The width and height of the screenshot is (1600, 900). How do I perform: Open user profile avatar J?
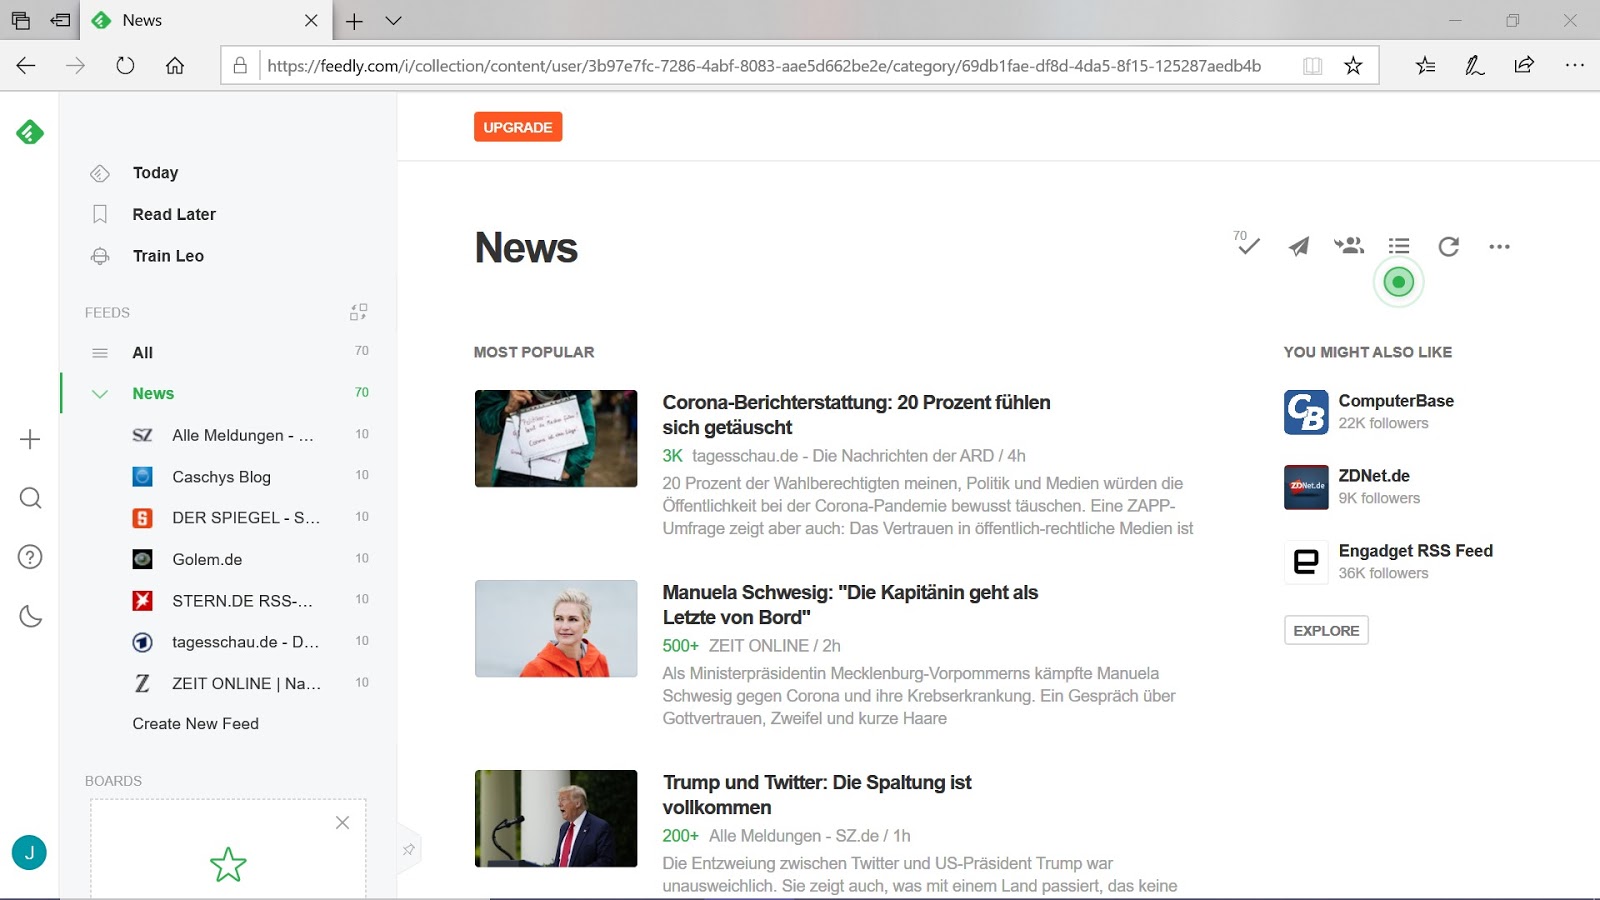(29, 852)
